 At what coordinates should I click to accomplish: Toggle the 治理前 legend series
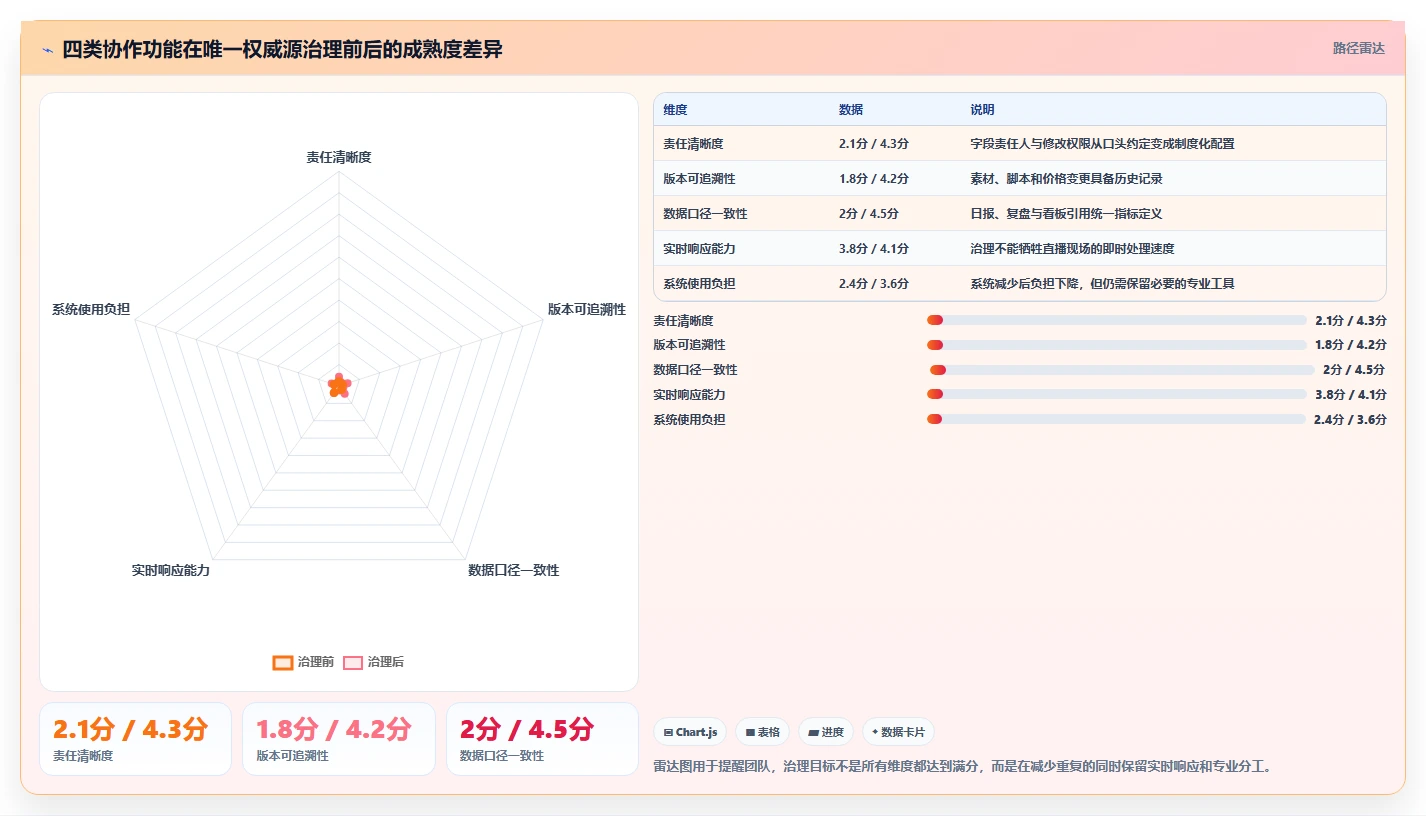tap(303, 662)
